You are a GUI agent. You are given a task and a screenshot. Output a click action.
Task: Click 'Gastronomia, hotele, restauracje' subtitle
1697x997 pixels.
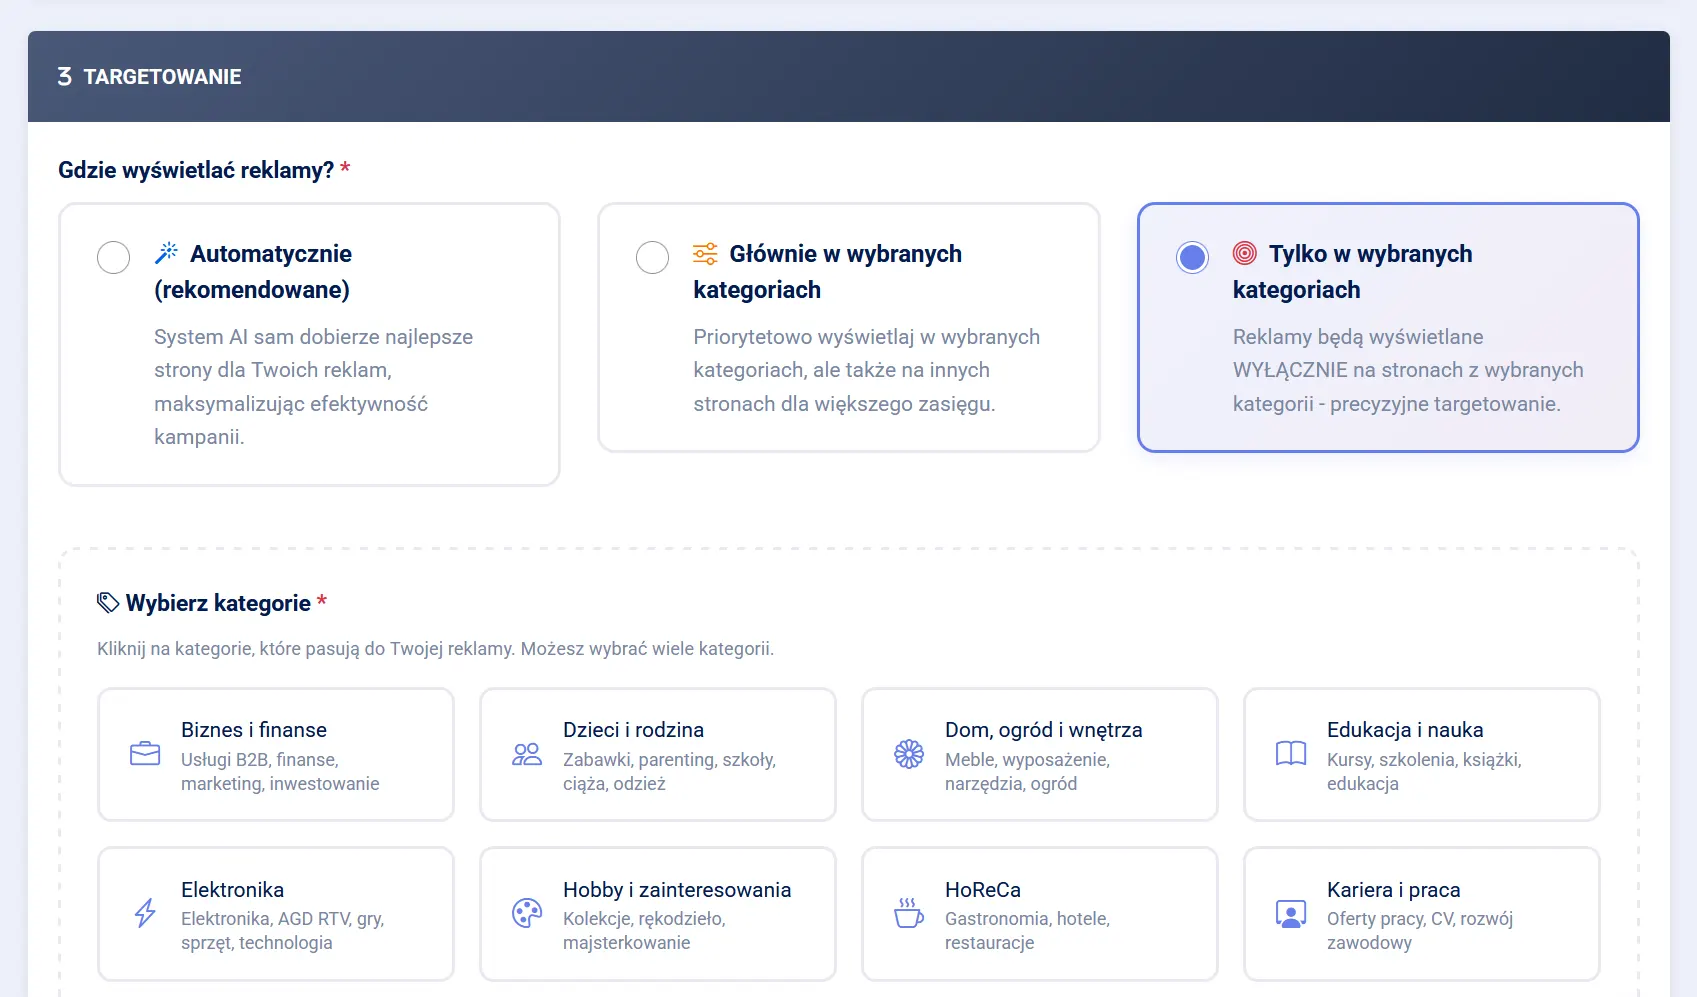1027,931
